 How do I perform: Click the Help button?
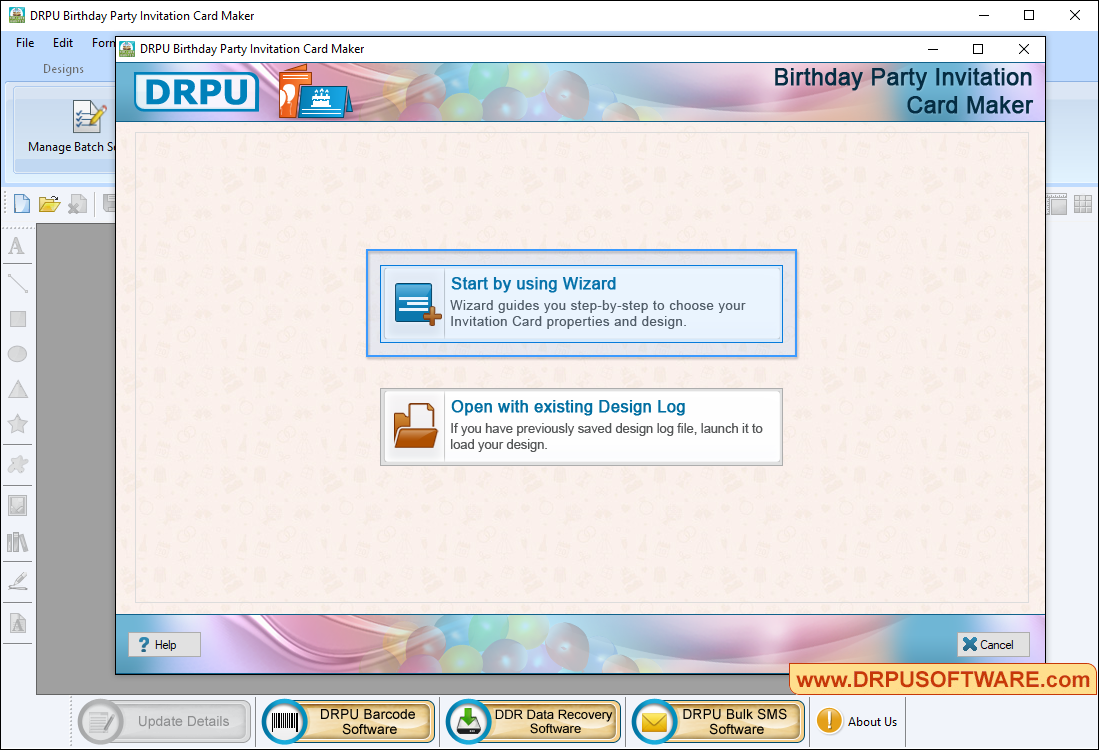pyautogui.click(x=163, y=644)
